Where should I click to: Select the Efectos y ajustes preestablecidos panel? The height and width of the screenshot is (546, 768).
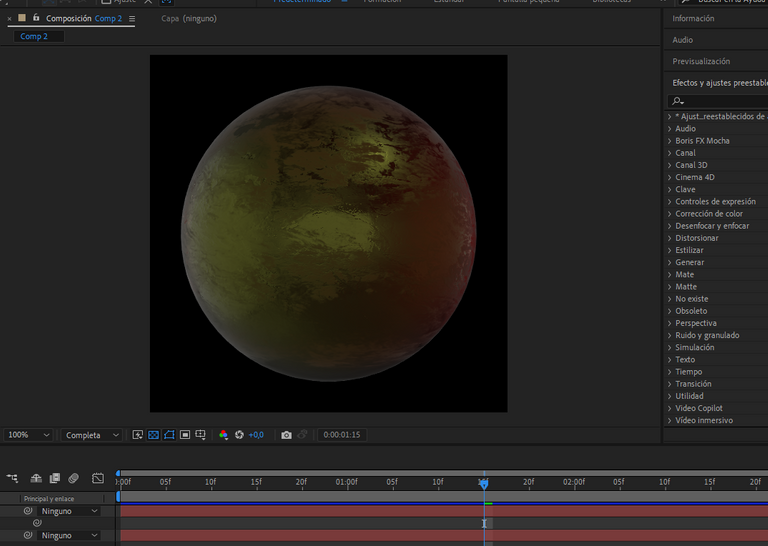(x=720, y=83)
